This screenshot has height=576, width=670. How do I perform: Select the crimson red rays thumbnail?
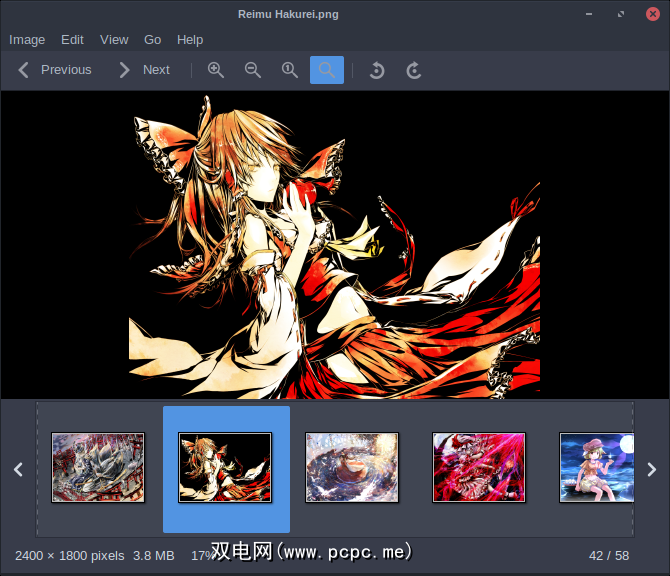(479, 467)
